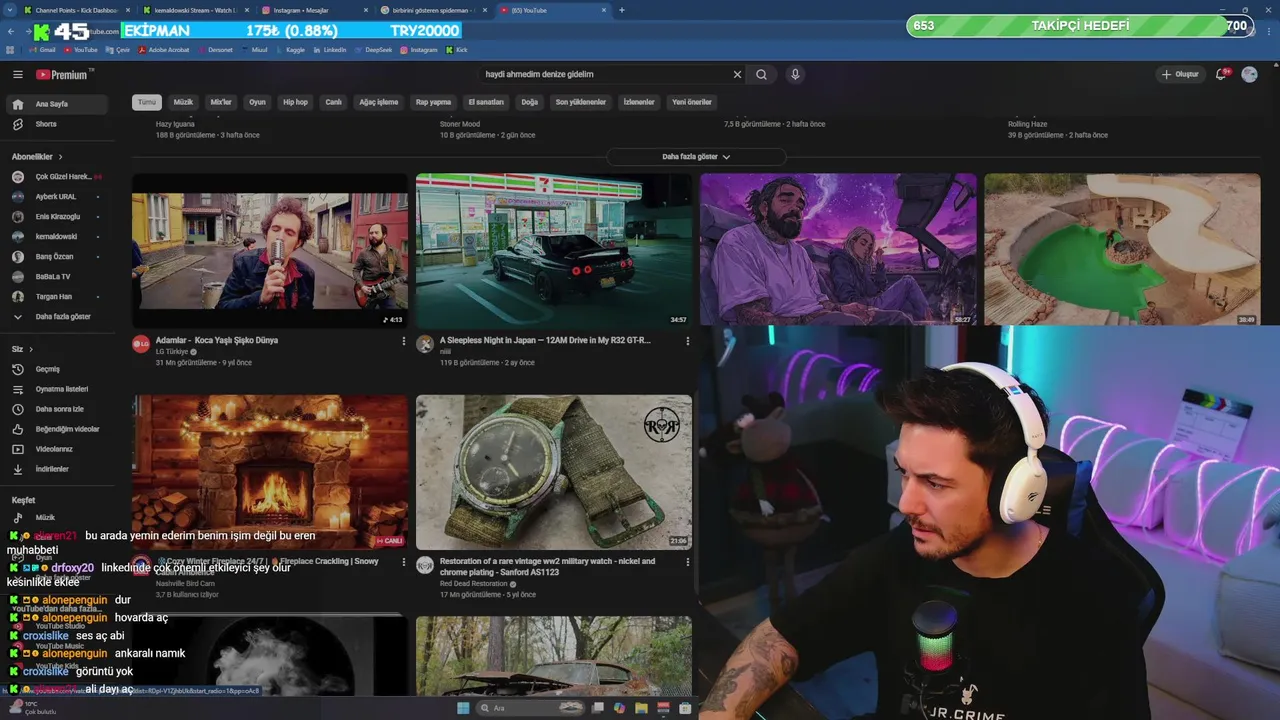Image resolution: width=1280 pixels, height=720 pixels.
Task: Open Sleepless Night in Japan video thumbnail
Action: point(554,251)
